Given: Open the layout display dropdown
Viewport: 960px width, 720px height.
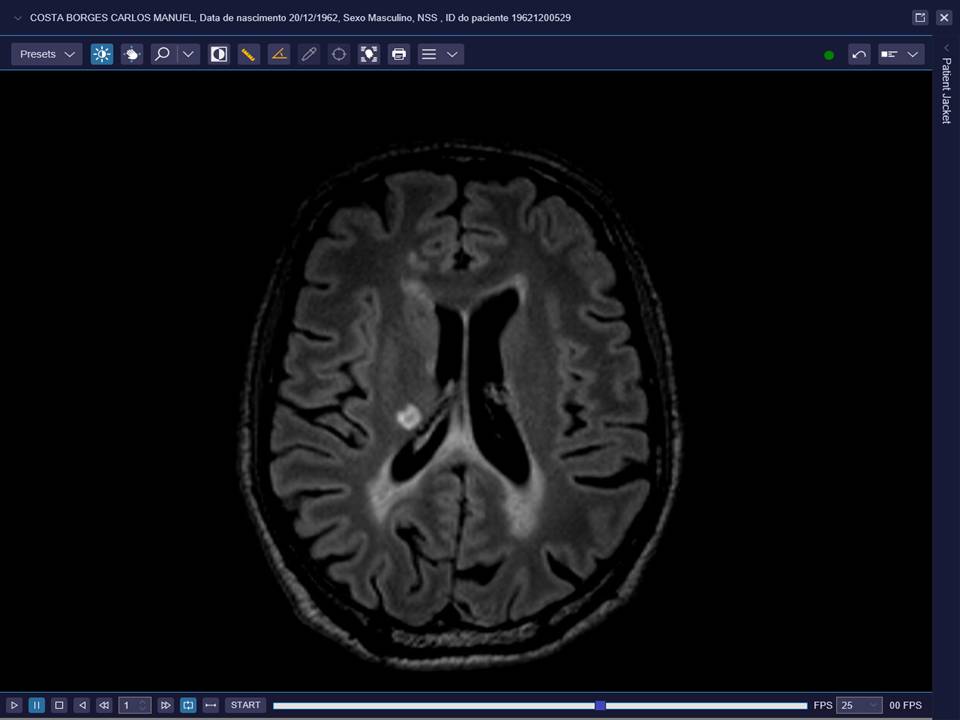Looking at the screenshot, I should (x=900, y=54).
